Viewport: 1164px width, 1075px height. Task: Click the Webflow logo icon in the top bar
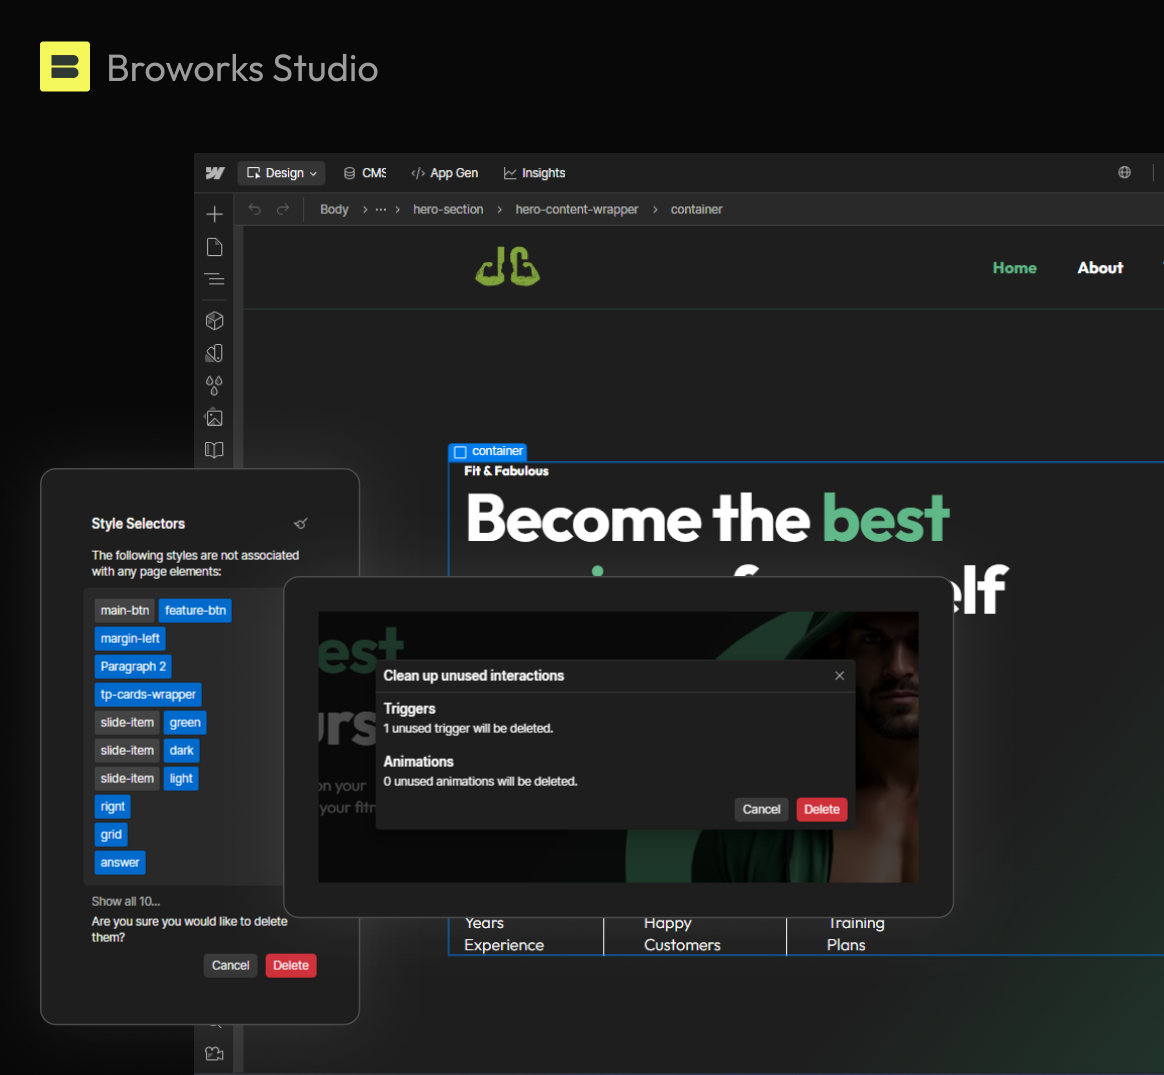215,173
